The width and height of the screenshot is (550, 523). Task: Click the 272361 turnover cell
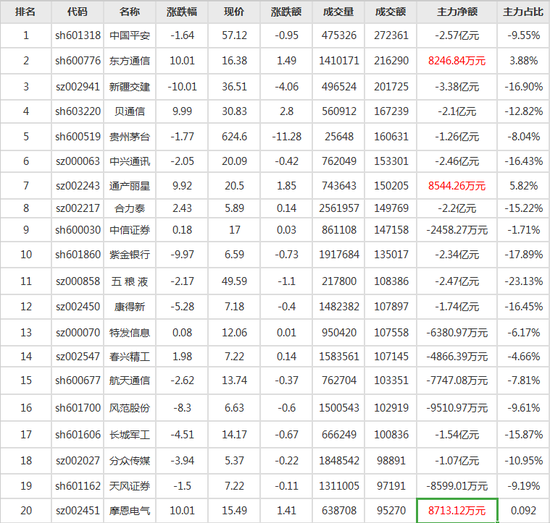pos(391,35)
